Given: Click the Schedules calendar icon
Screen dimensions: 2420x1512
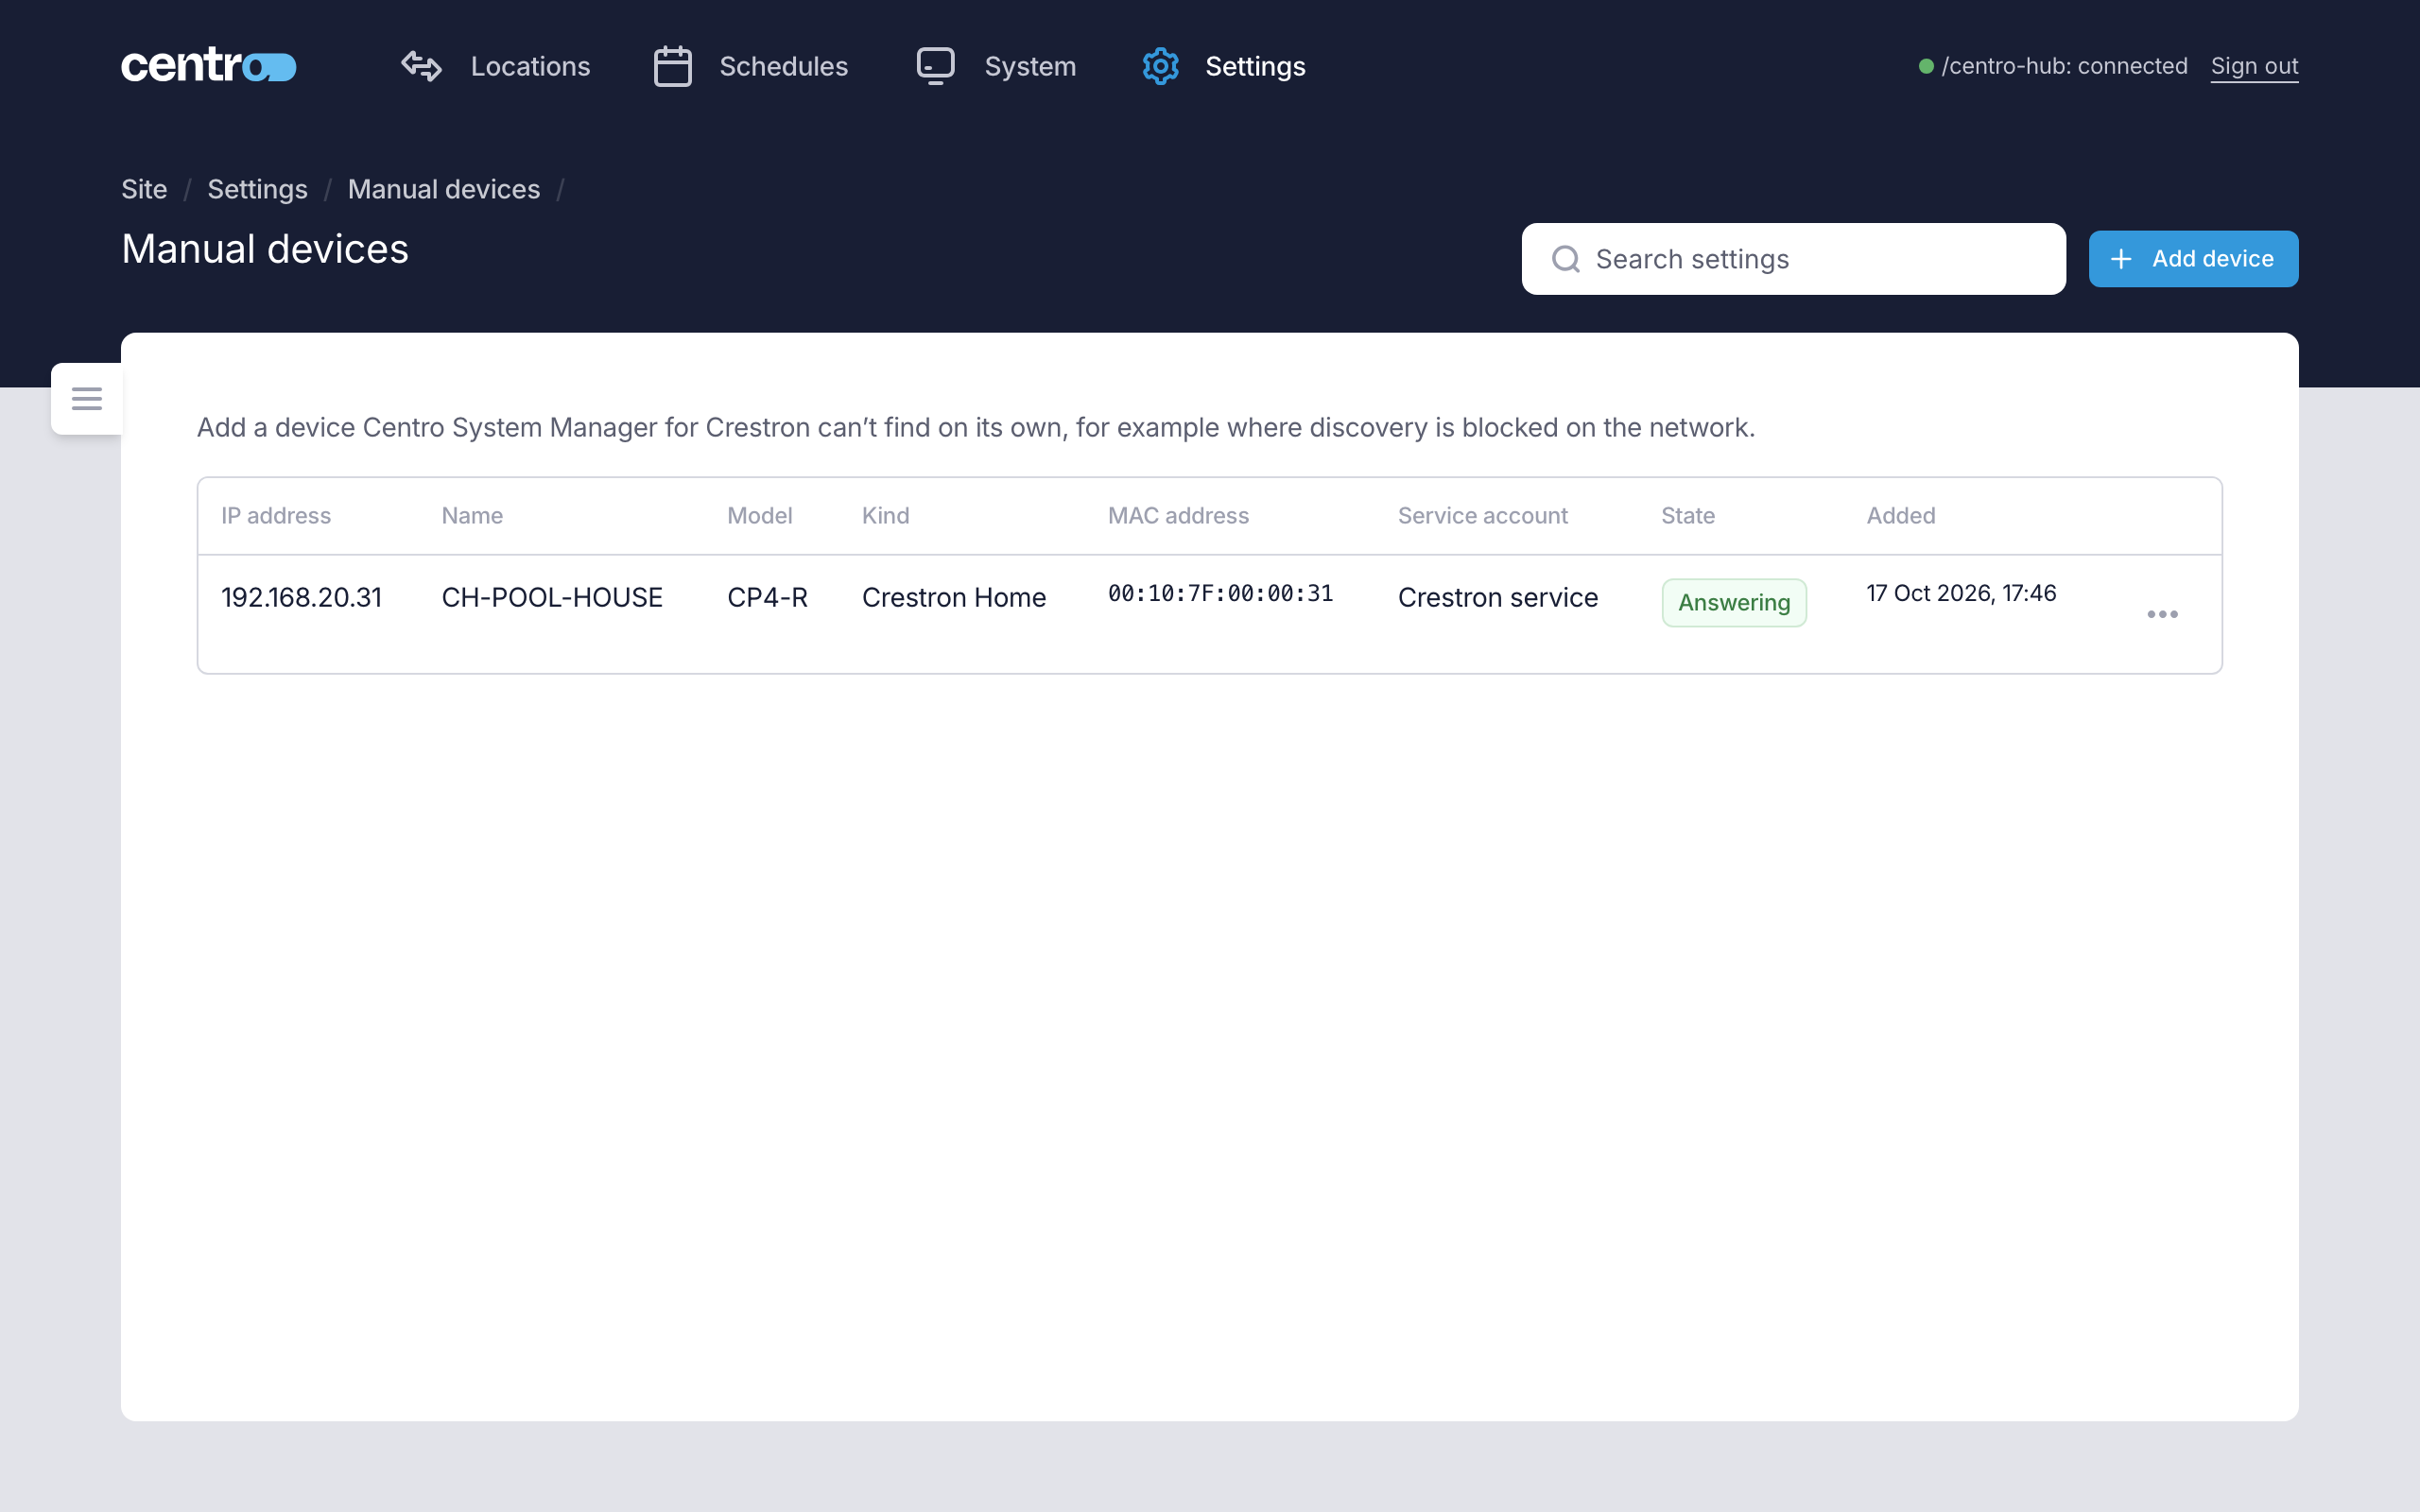Looking at the screenshot, I should pos(672,66).
